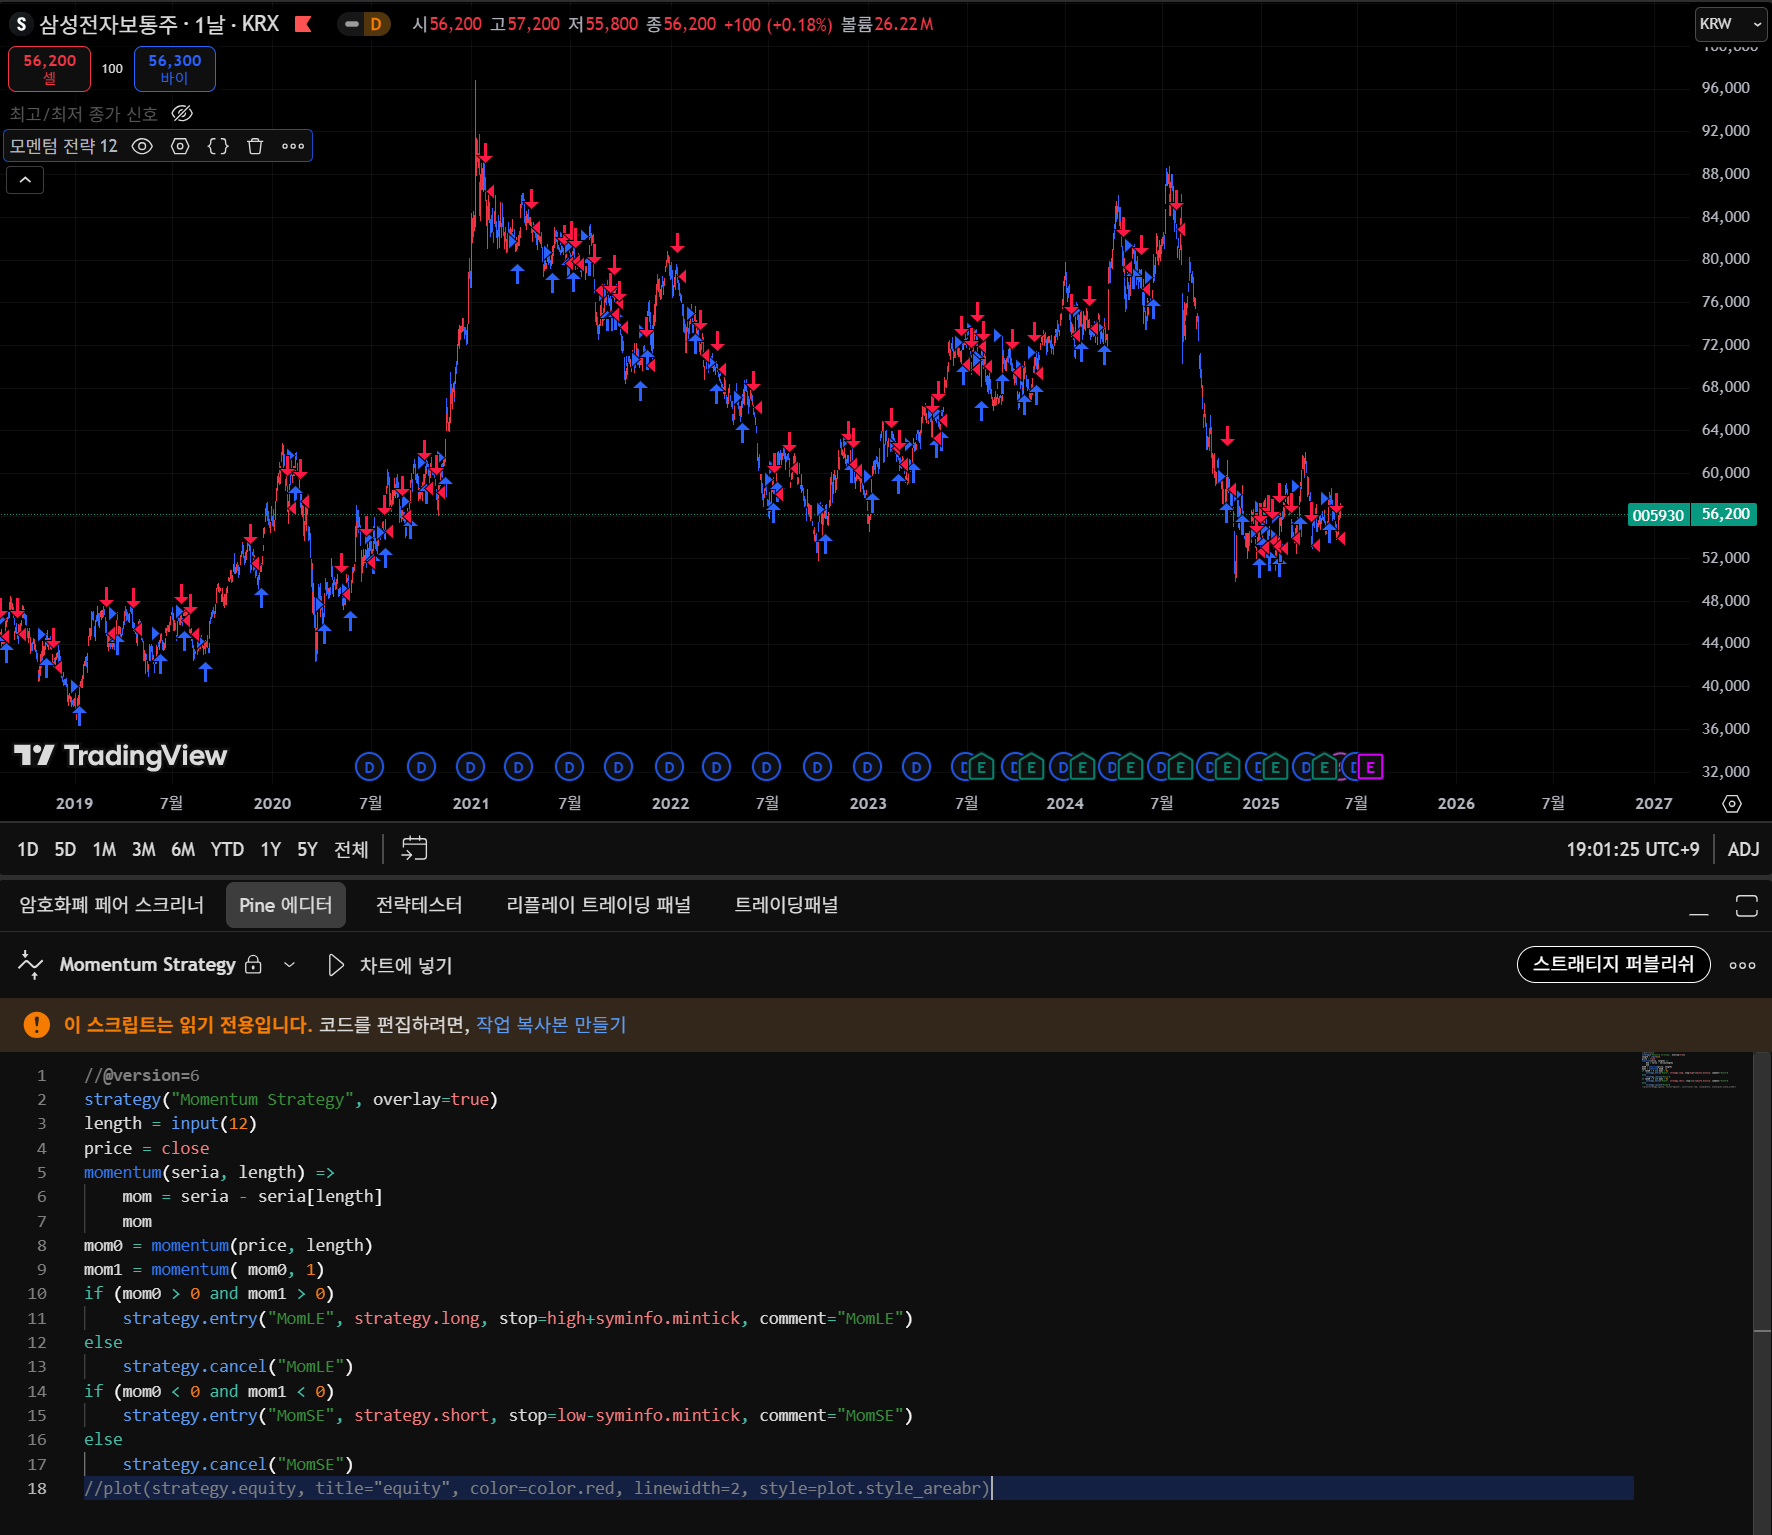Switch to the 전략테스터 tab
This screenshot has height=1535, width=1772.
point(418,905)
